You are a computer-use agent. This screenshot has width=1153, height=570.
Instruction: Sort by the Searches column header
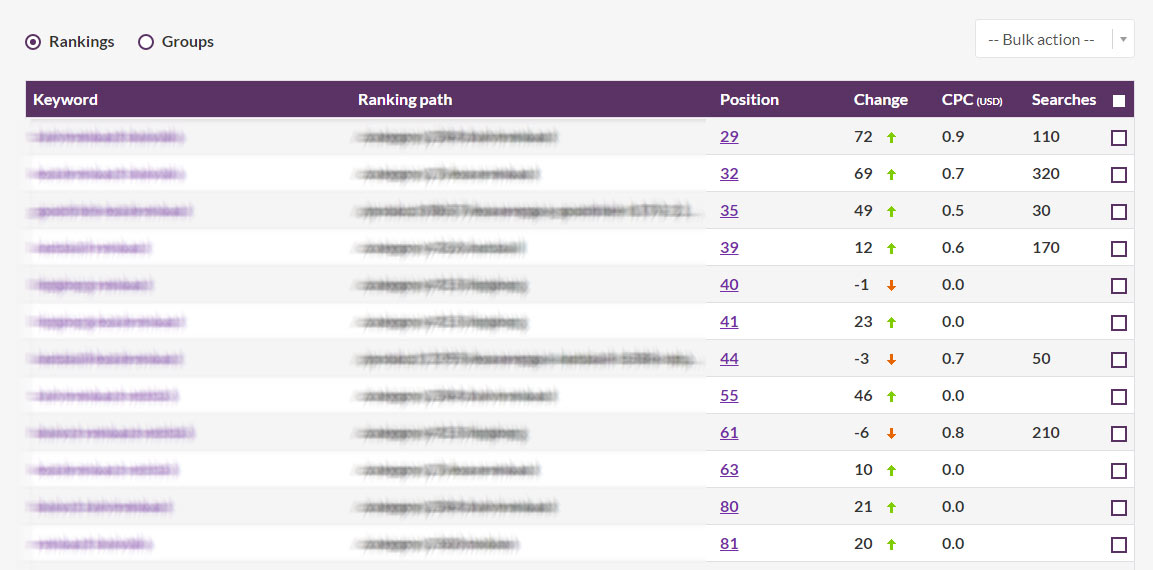[x=1063, y=100]
